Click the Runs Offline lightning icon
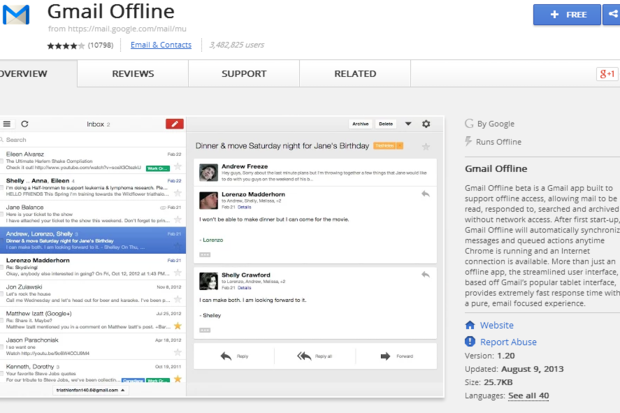620x413 pixels. (x=469, y=141)
